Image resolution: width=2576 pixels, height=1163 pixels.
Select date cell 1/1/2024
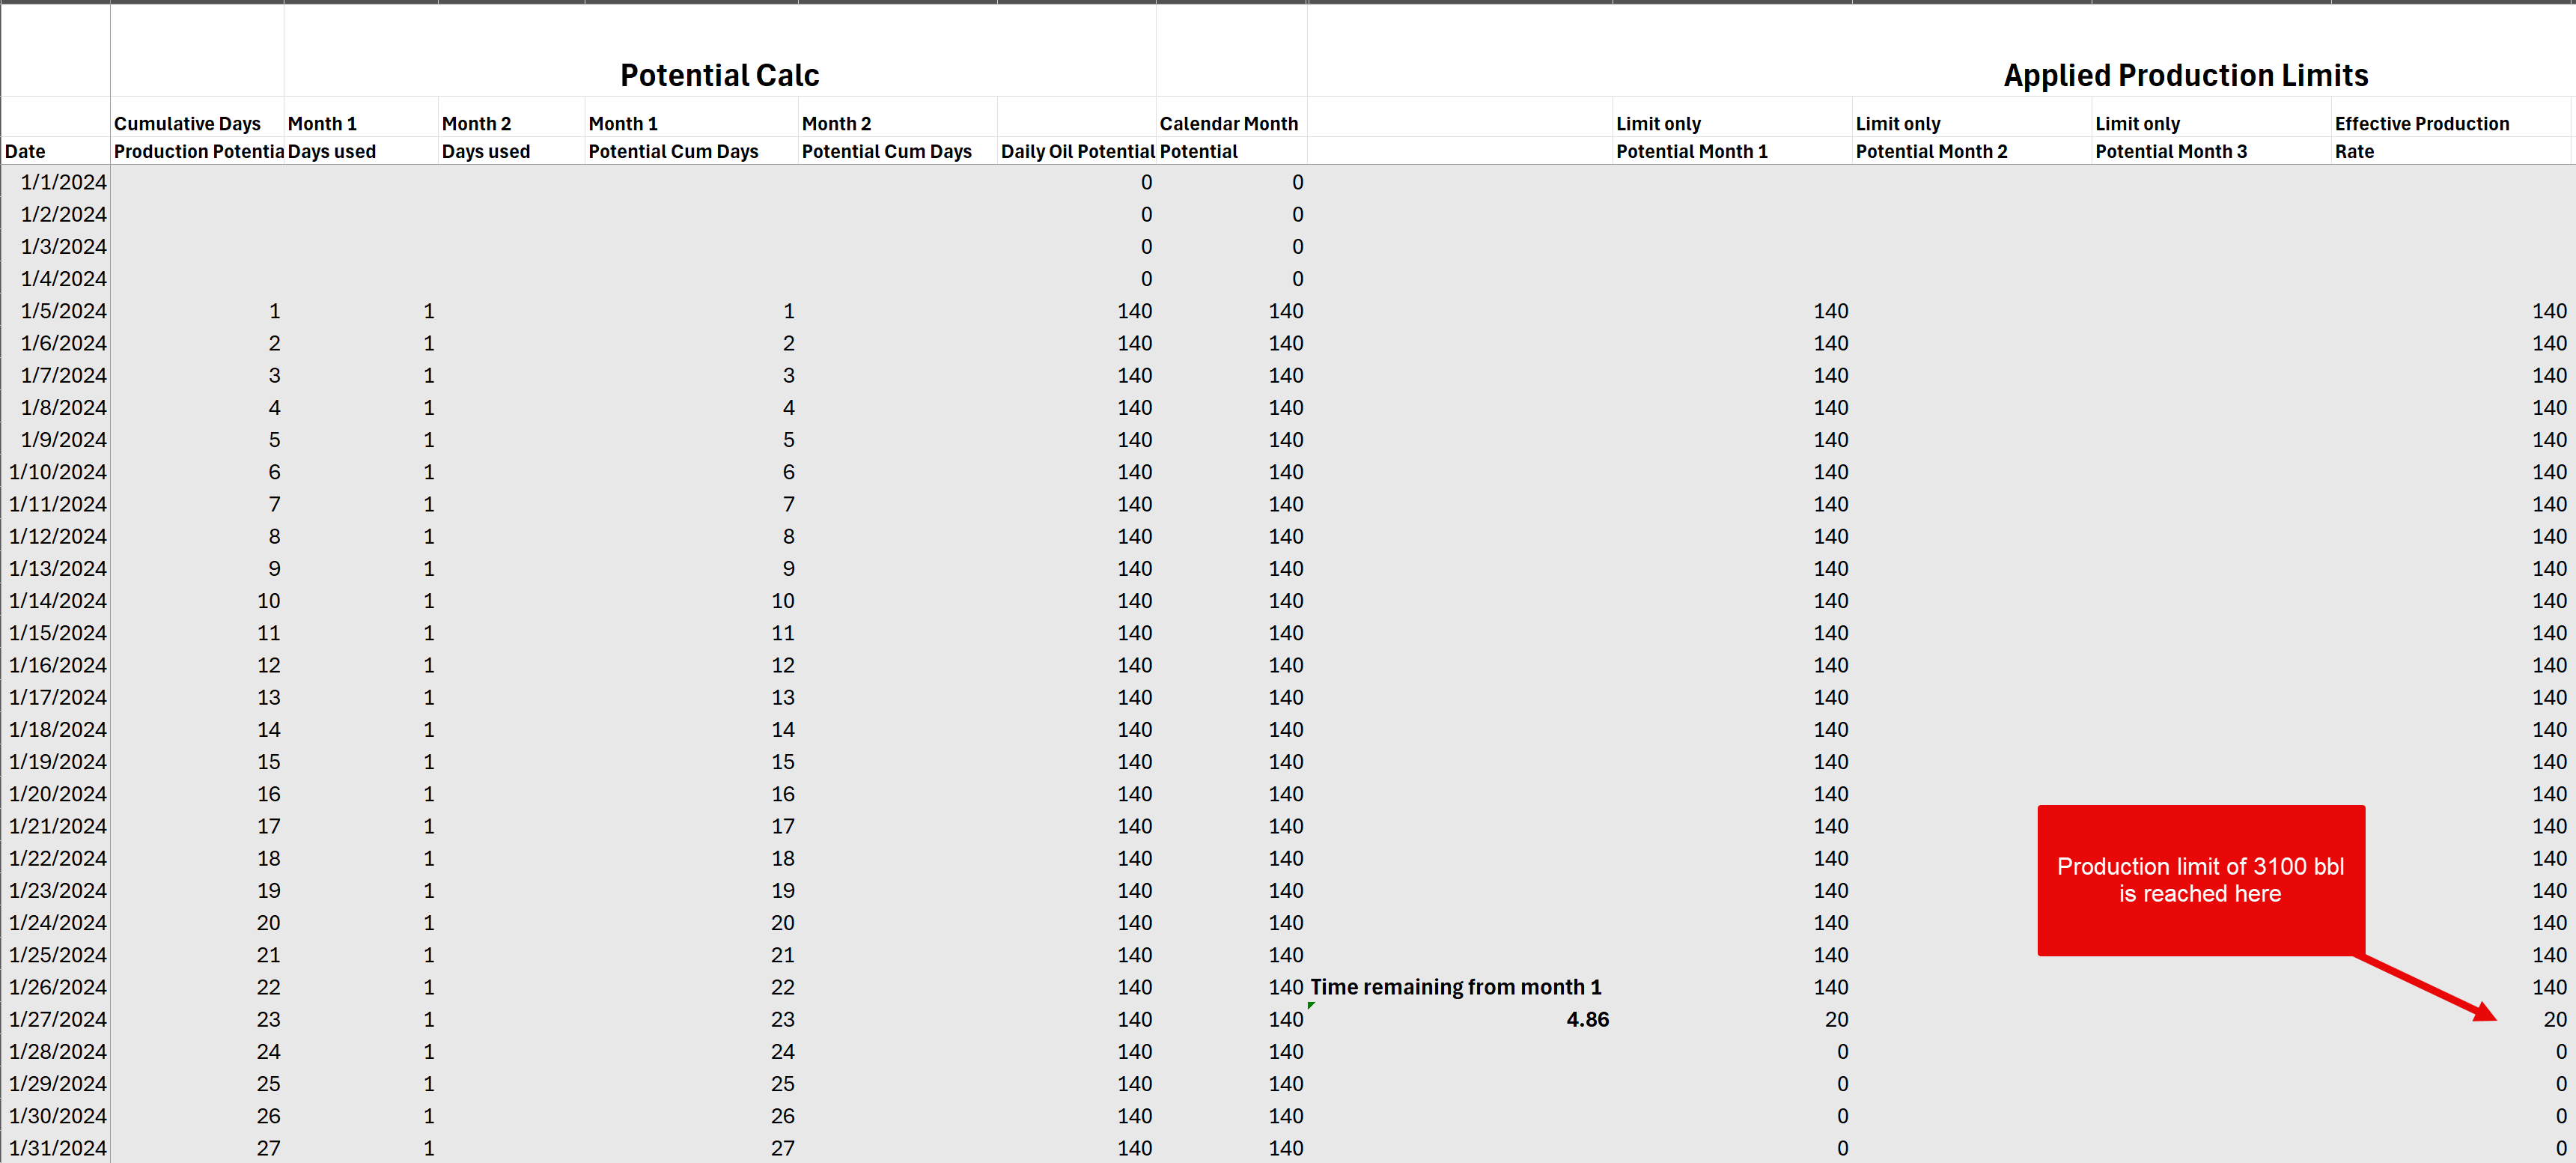(63, 182)
